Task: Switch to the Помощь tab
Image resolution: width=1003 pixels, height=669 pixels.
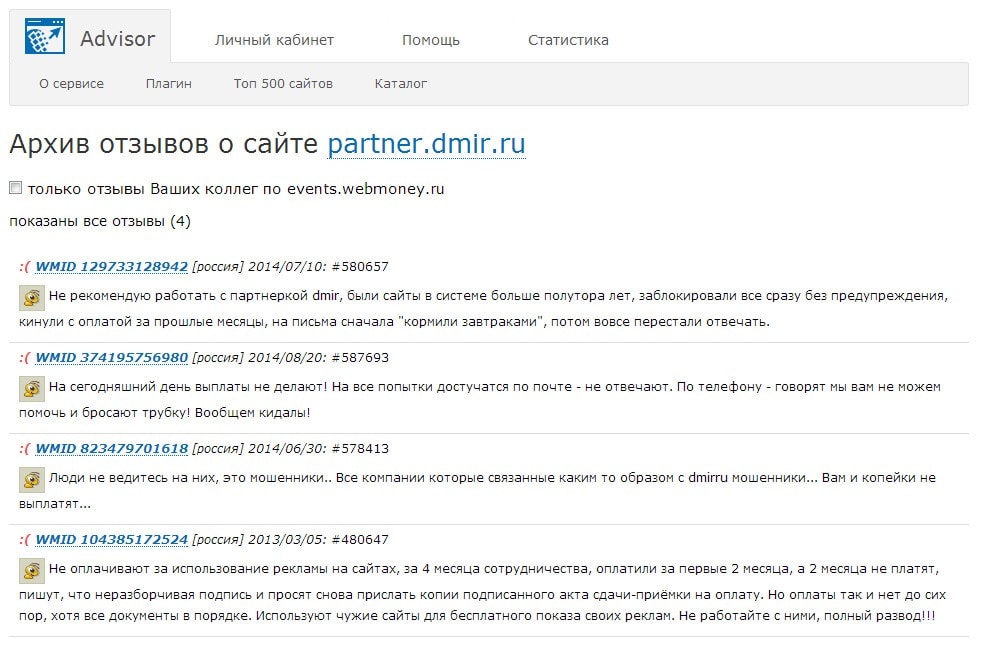Action: pyautogui.click(x=430, y=40)
